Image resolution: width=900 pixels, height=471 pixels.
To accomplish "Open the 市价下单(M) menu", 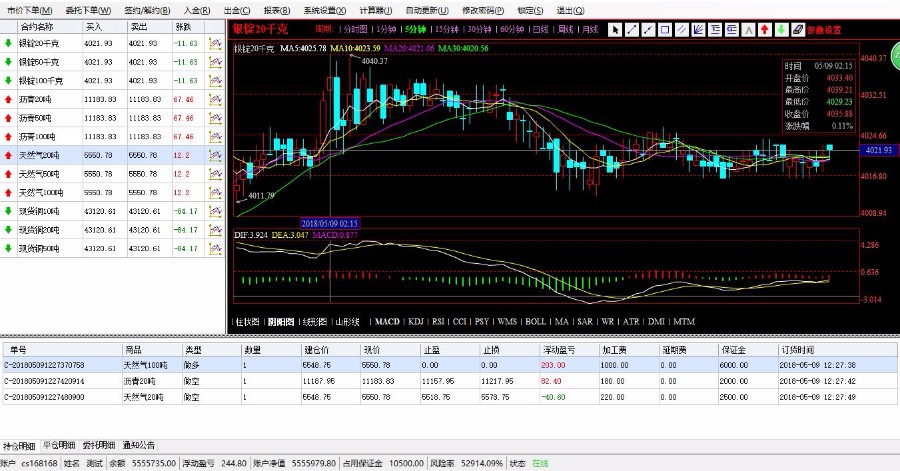I will [x=30, y=10].
